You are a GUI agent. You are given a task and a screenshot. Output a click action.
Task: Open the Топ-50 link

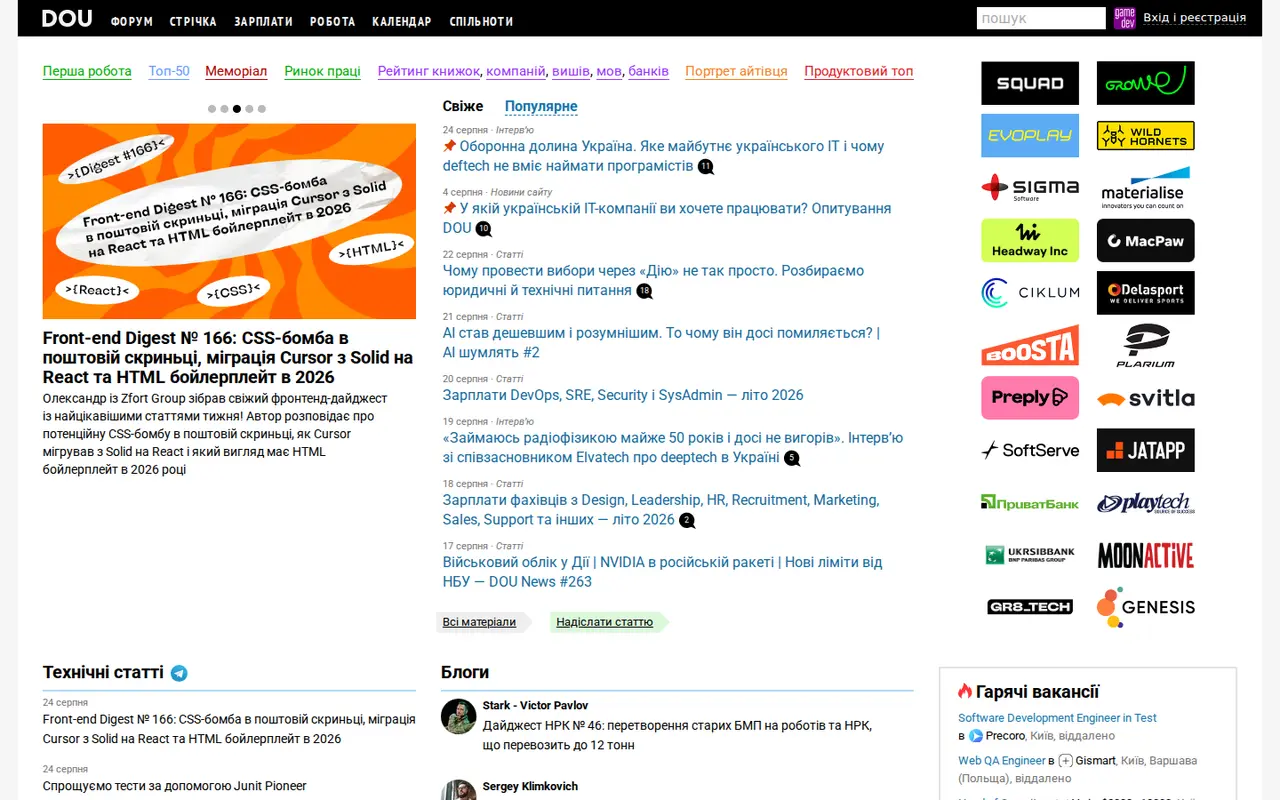[169, 71]
